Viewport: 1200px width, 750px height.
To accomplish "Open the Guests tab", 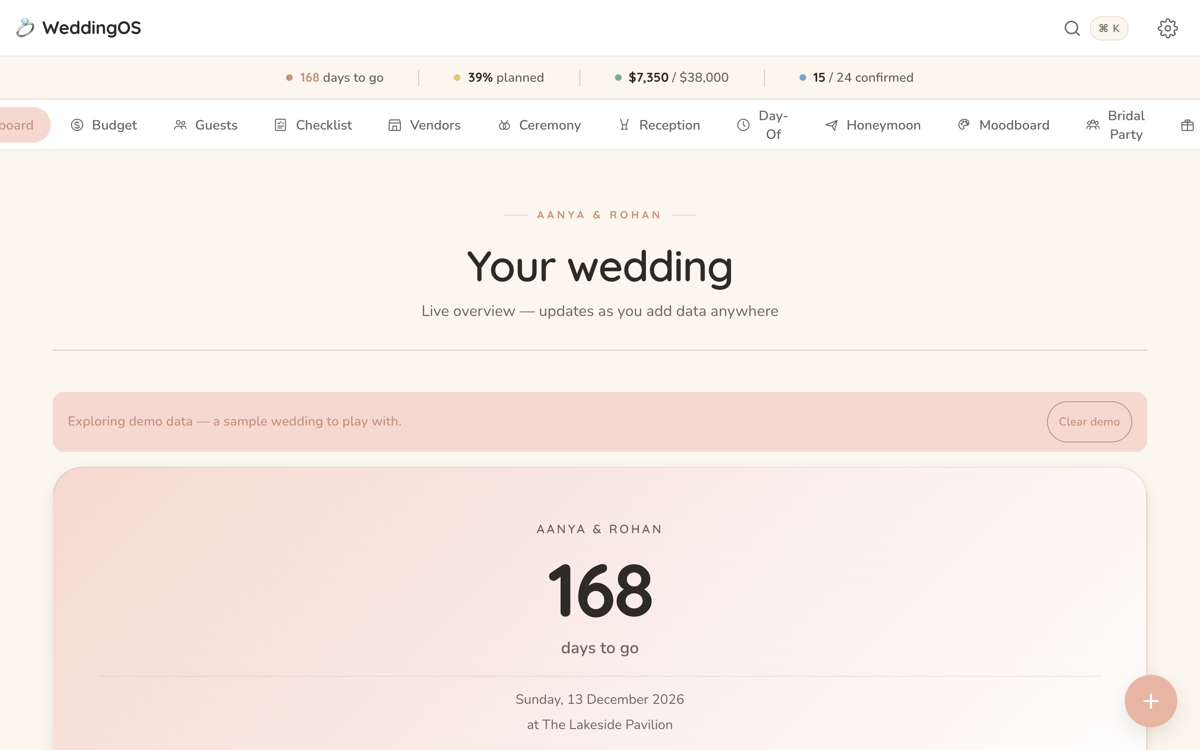I will 205,125.
